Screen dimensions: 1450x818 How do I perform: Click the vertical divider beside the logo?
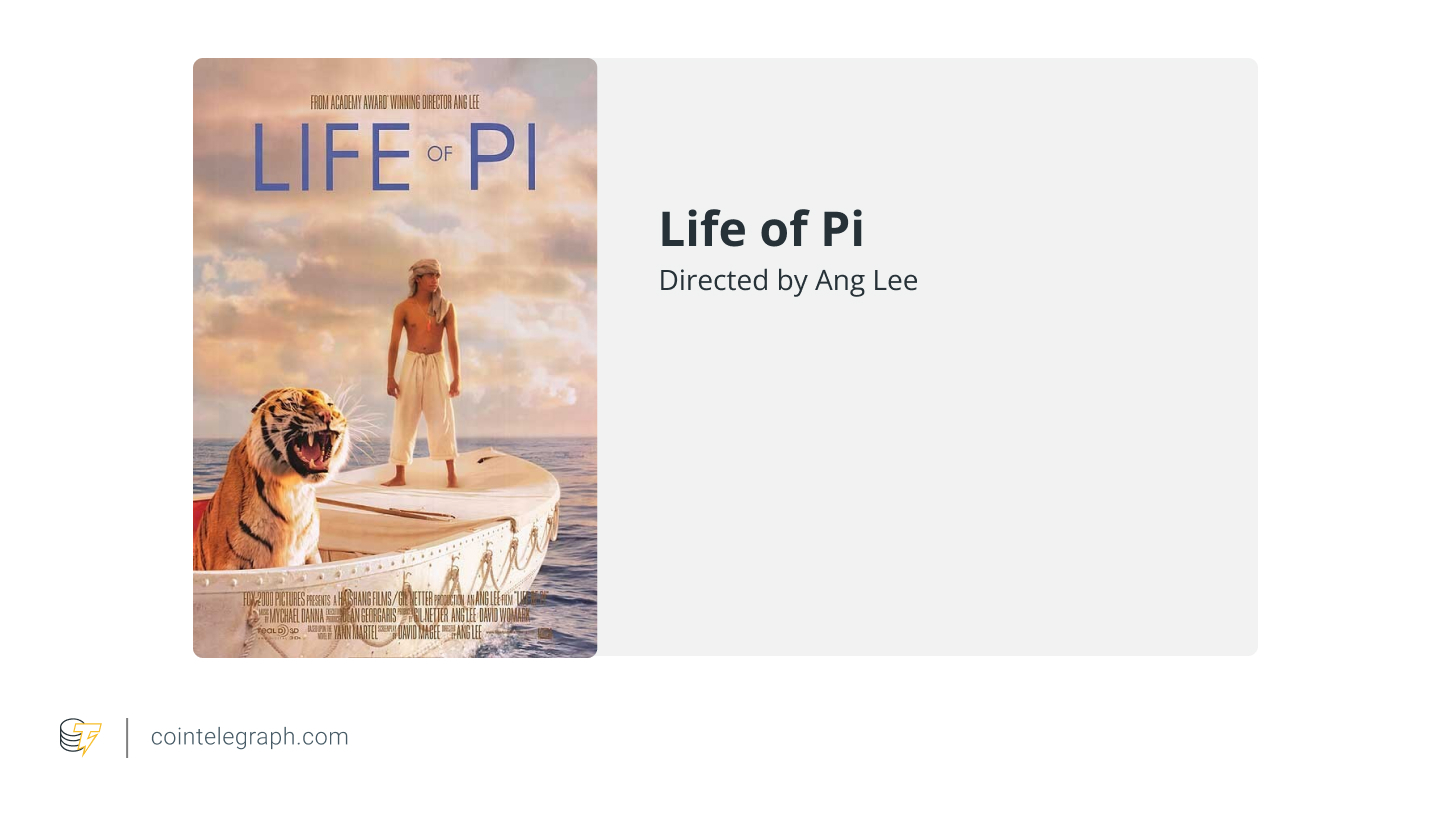tap(127, 737)
